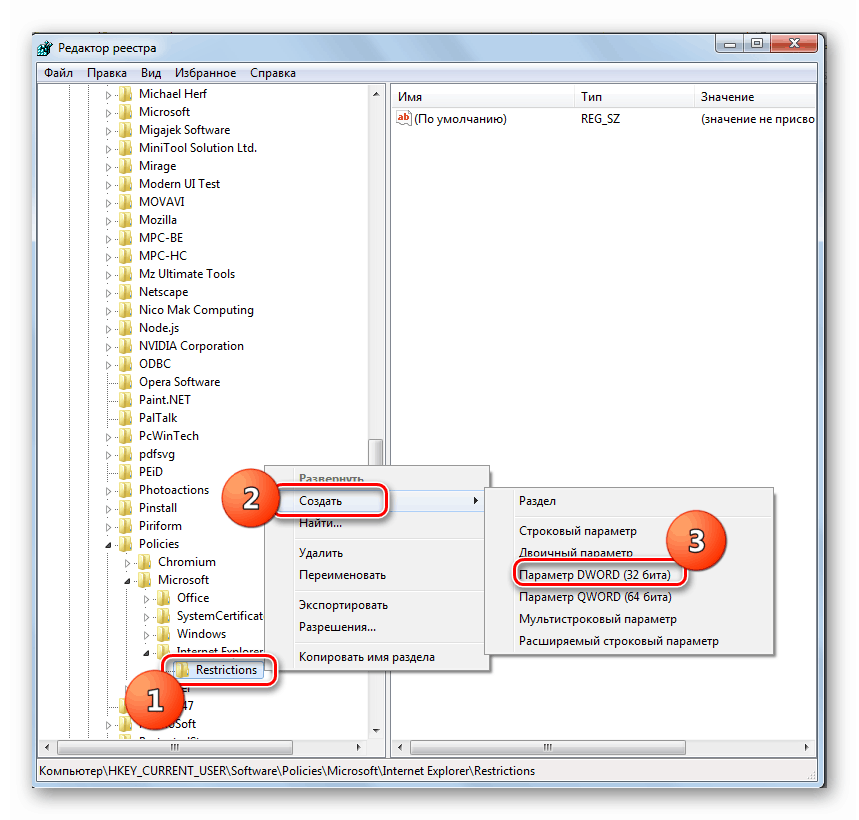Viewport: 859px width, 820px height.
Task: Select the Windows key under Policies
Action: (201, 634)
